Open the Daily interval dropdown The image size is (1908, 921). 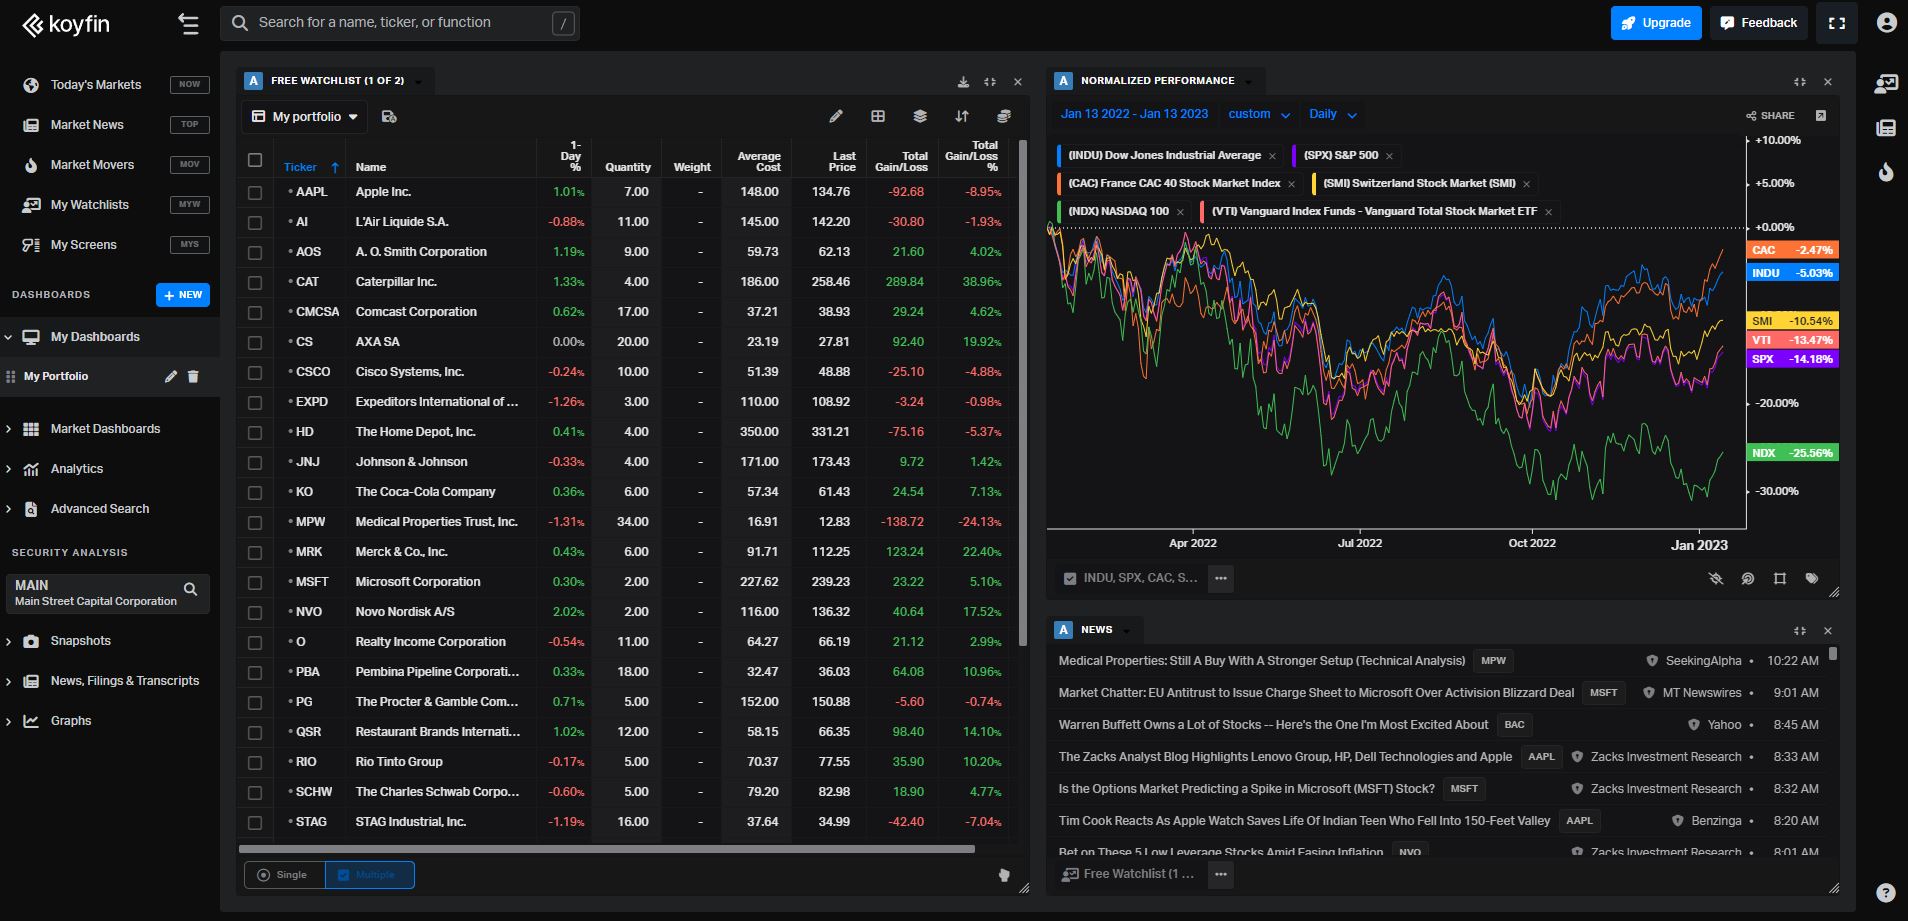[1333, 114]
